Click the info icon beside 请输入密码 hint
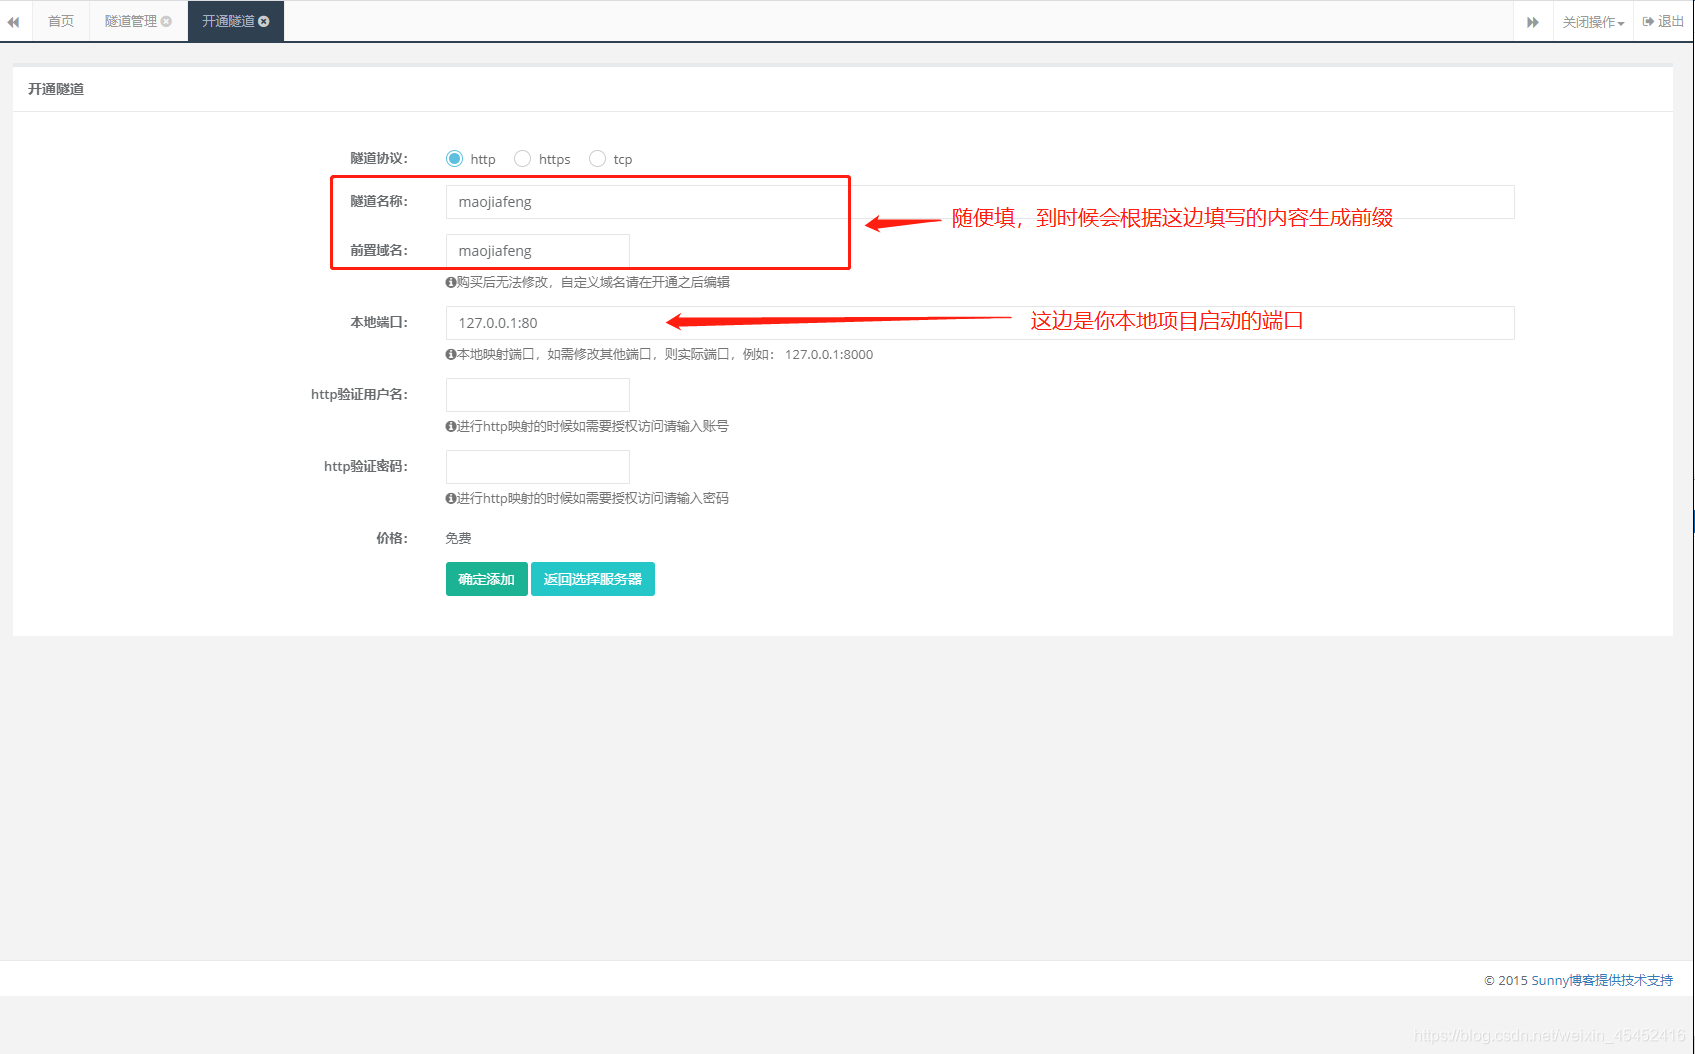 click(451, 498)
